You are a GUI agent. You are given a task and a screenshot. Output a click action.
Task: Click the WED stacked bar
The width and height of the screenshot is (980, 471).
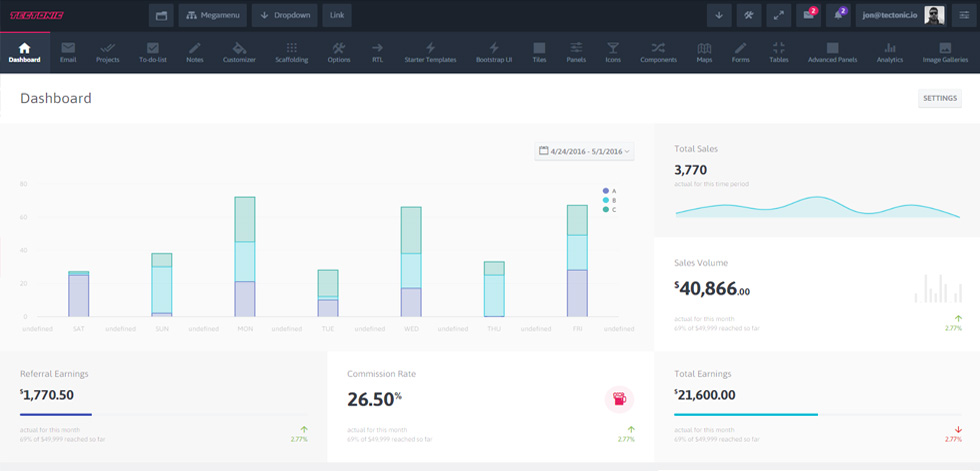411,262
